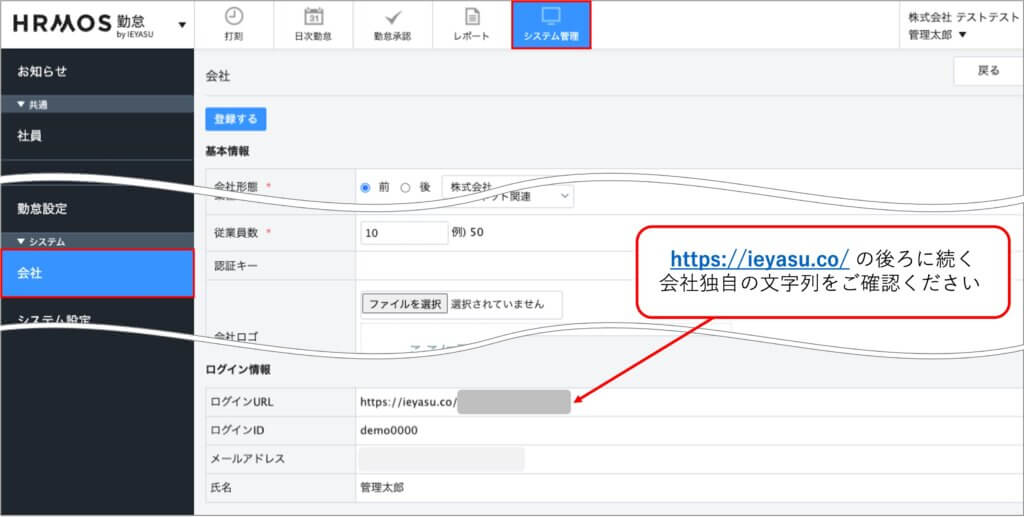Select 社員 in the sidebar
This screenshot has width=1024, height=517.
pyautogui.click(x=30, y=136)
